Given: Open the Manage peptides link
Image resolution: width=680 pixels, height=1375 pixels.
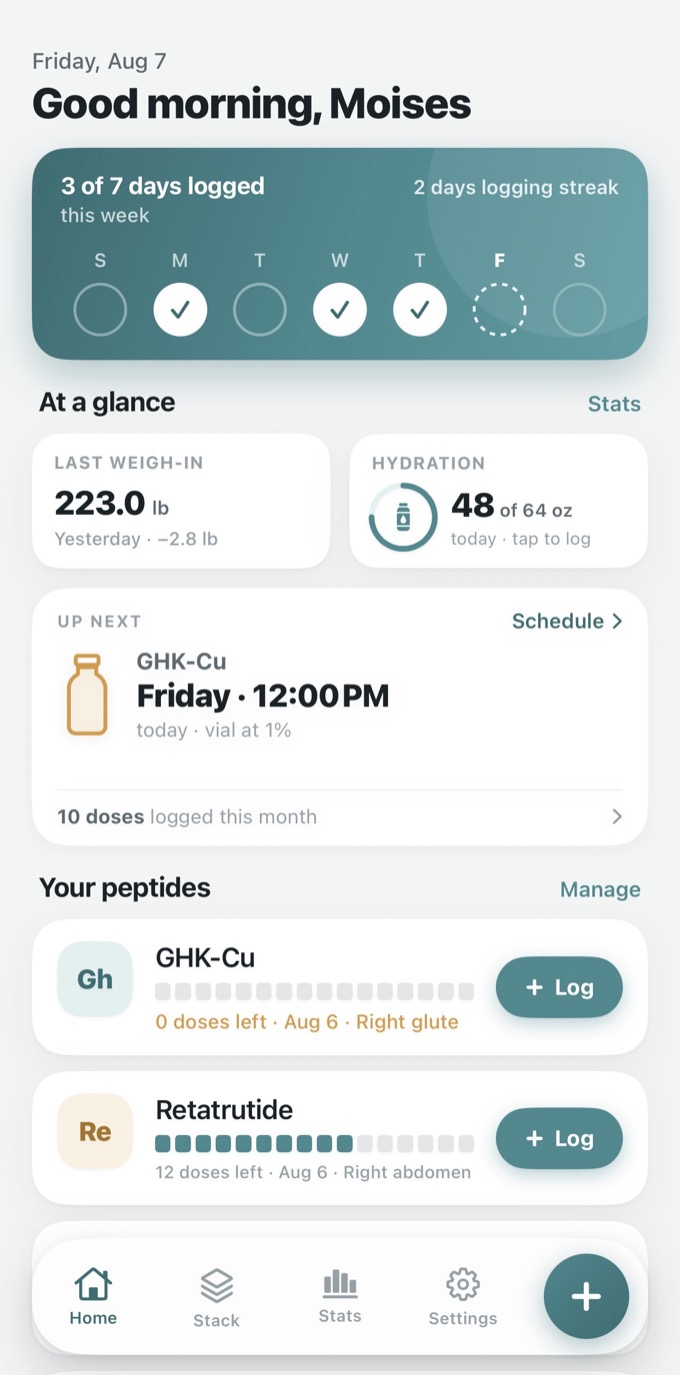Looking at the screenshot, I should click(x=600, y=890).
